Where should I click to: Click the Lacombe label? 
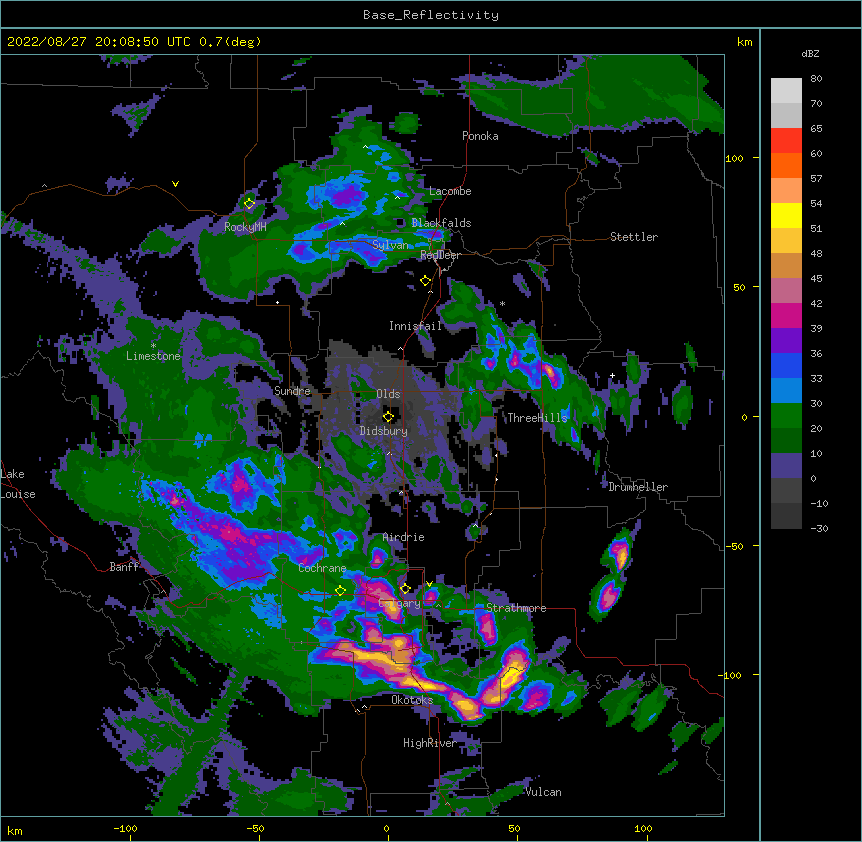[x=450, y=191]
